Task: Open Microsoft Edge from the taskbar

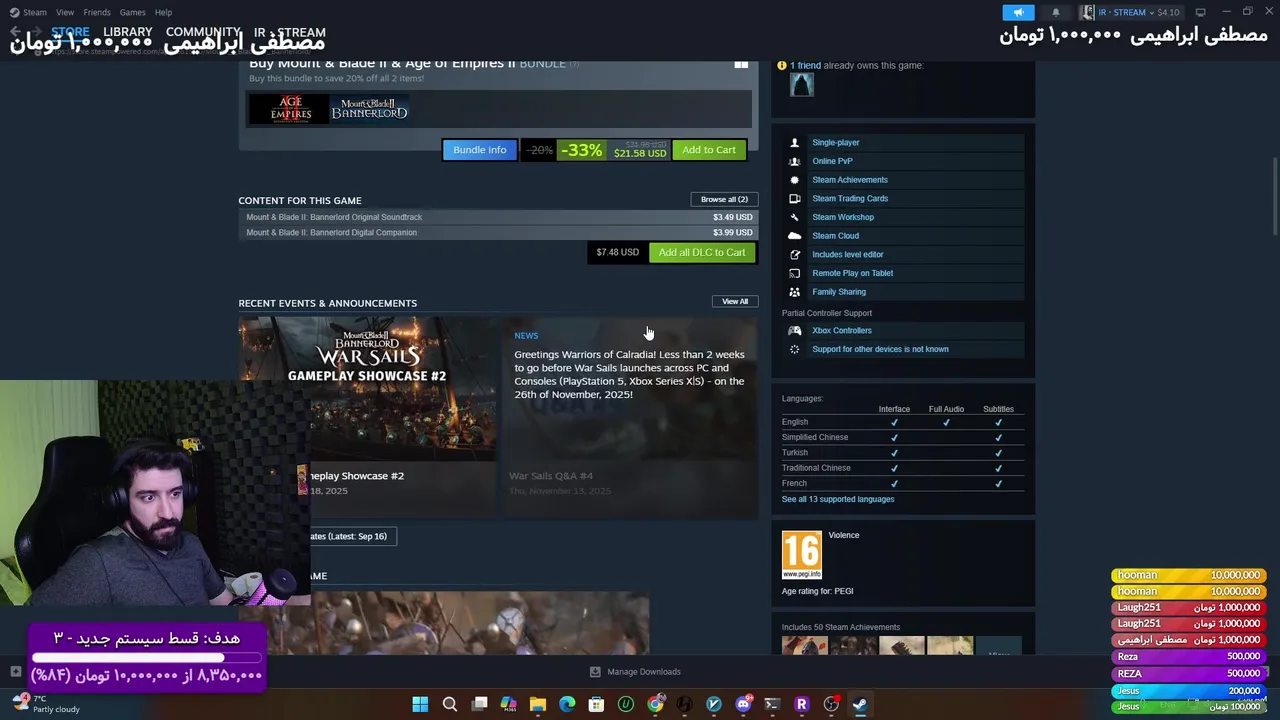Action: pos(567,704)
